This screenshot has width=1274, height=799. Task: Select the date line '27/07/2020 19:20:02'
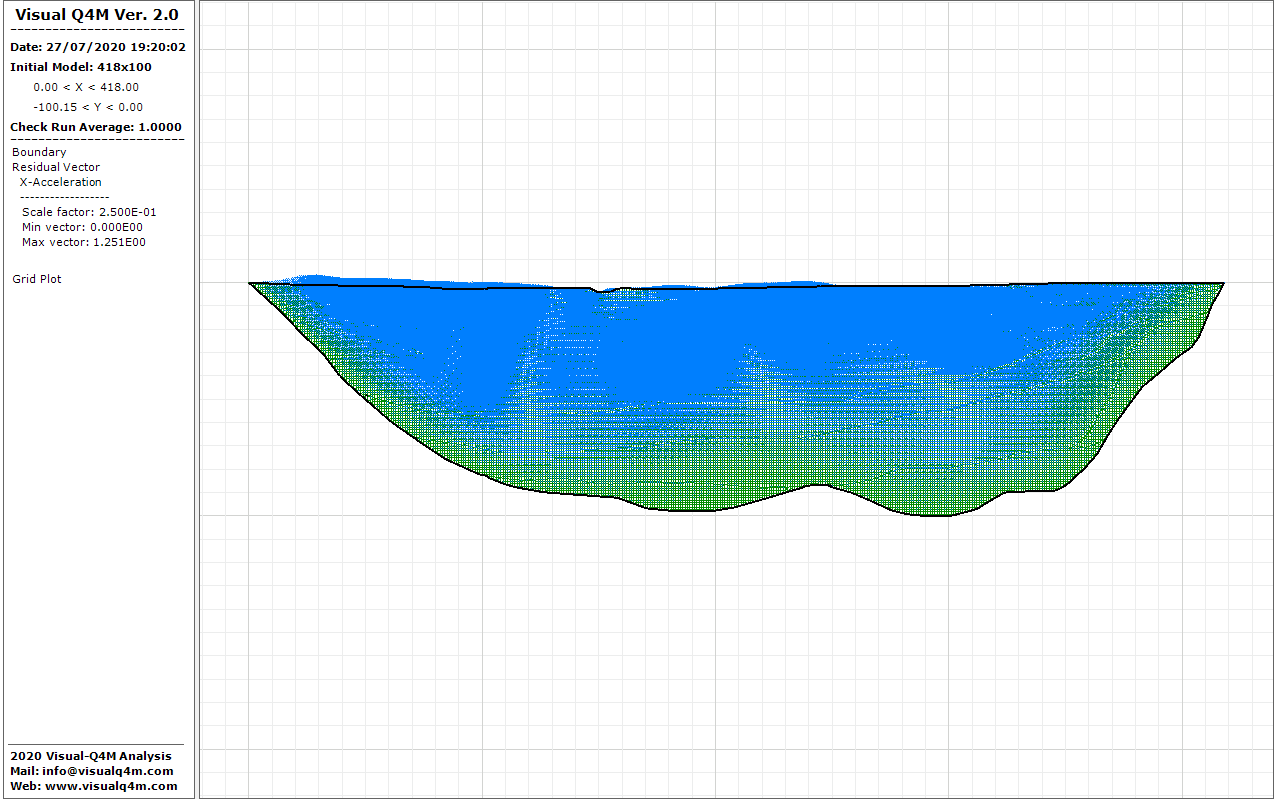pos(97,47)
